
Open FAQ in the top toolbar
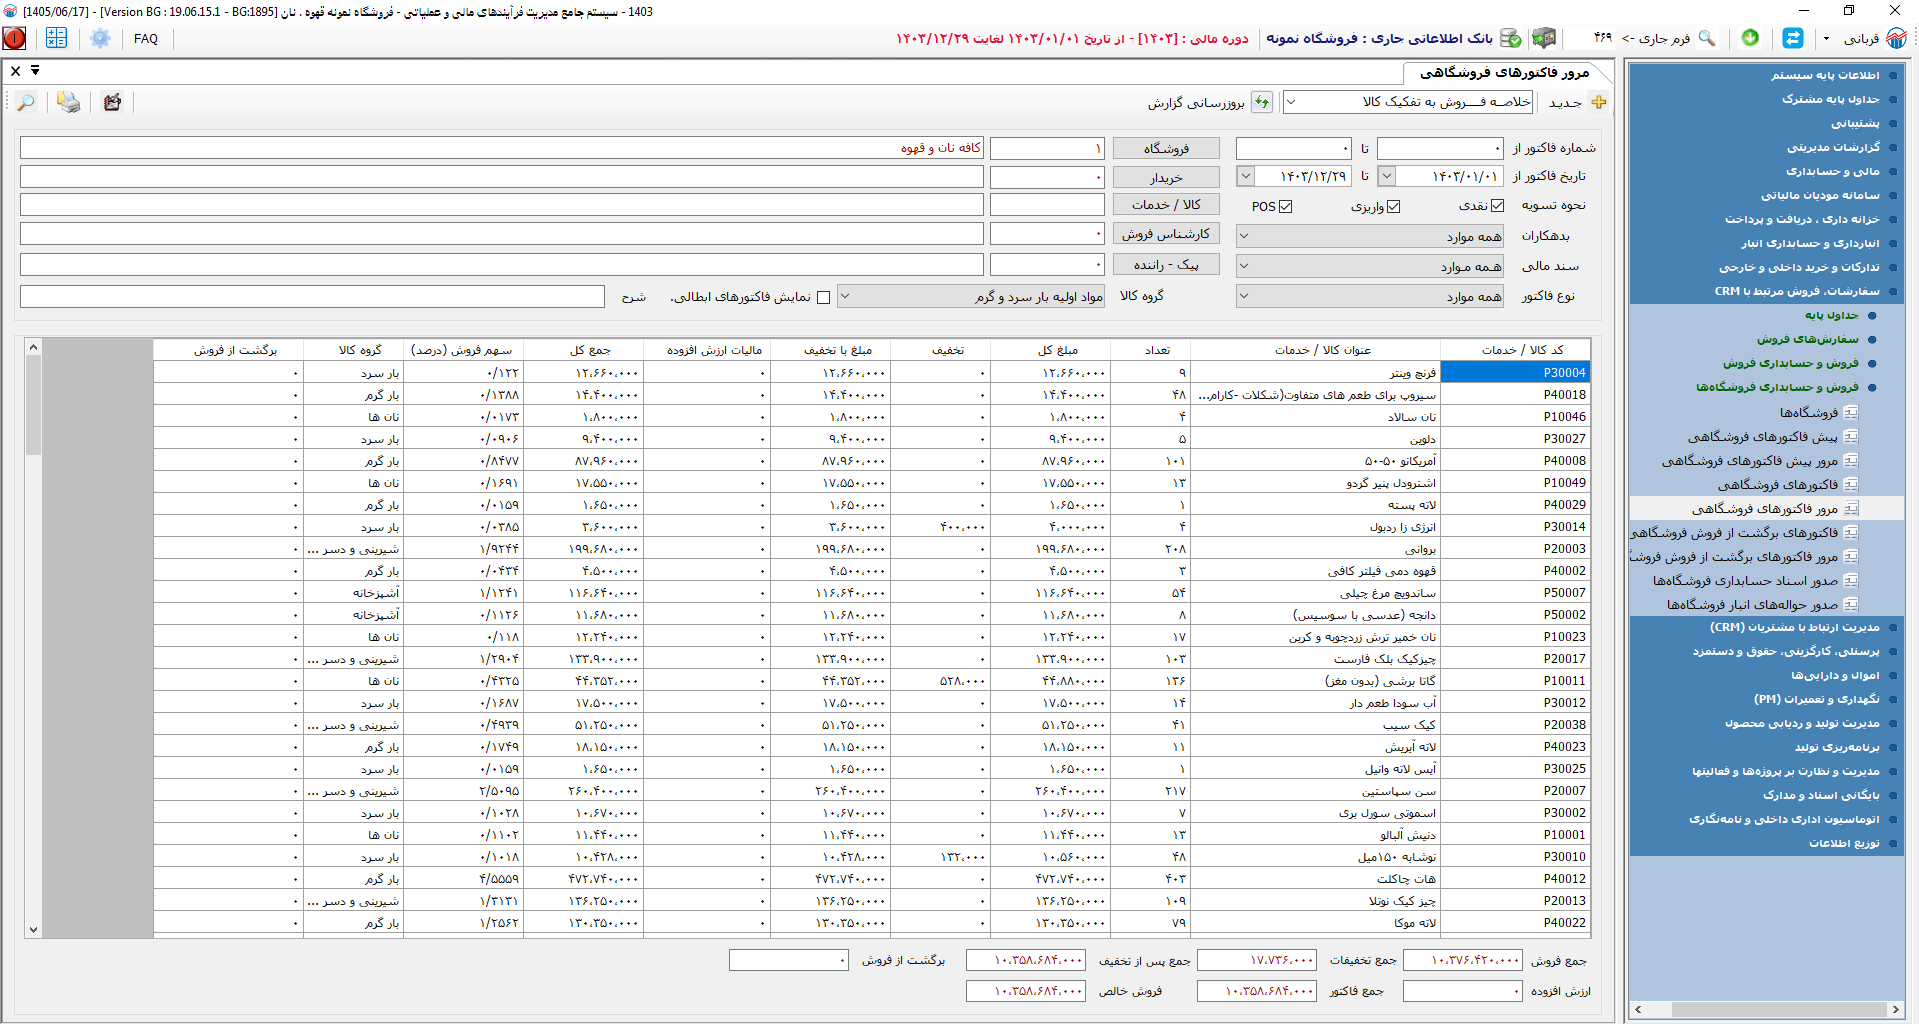(x=146, y=39)
